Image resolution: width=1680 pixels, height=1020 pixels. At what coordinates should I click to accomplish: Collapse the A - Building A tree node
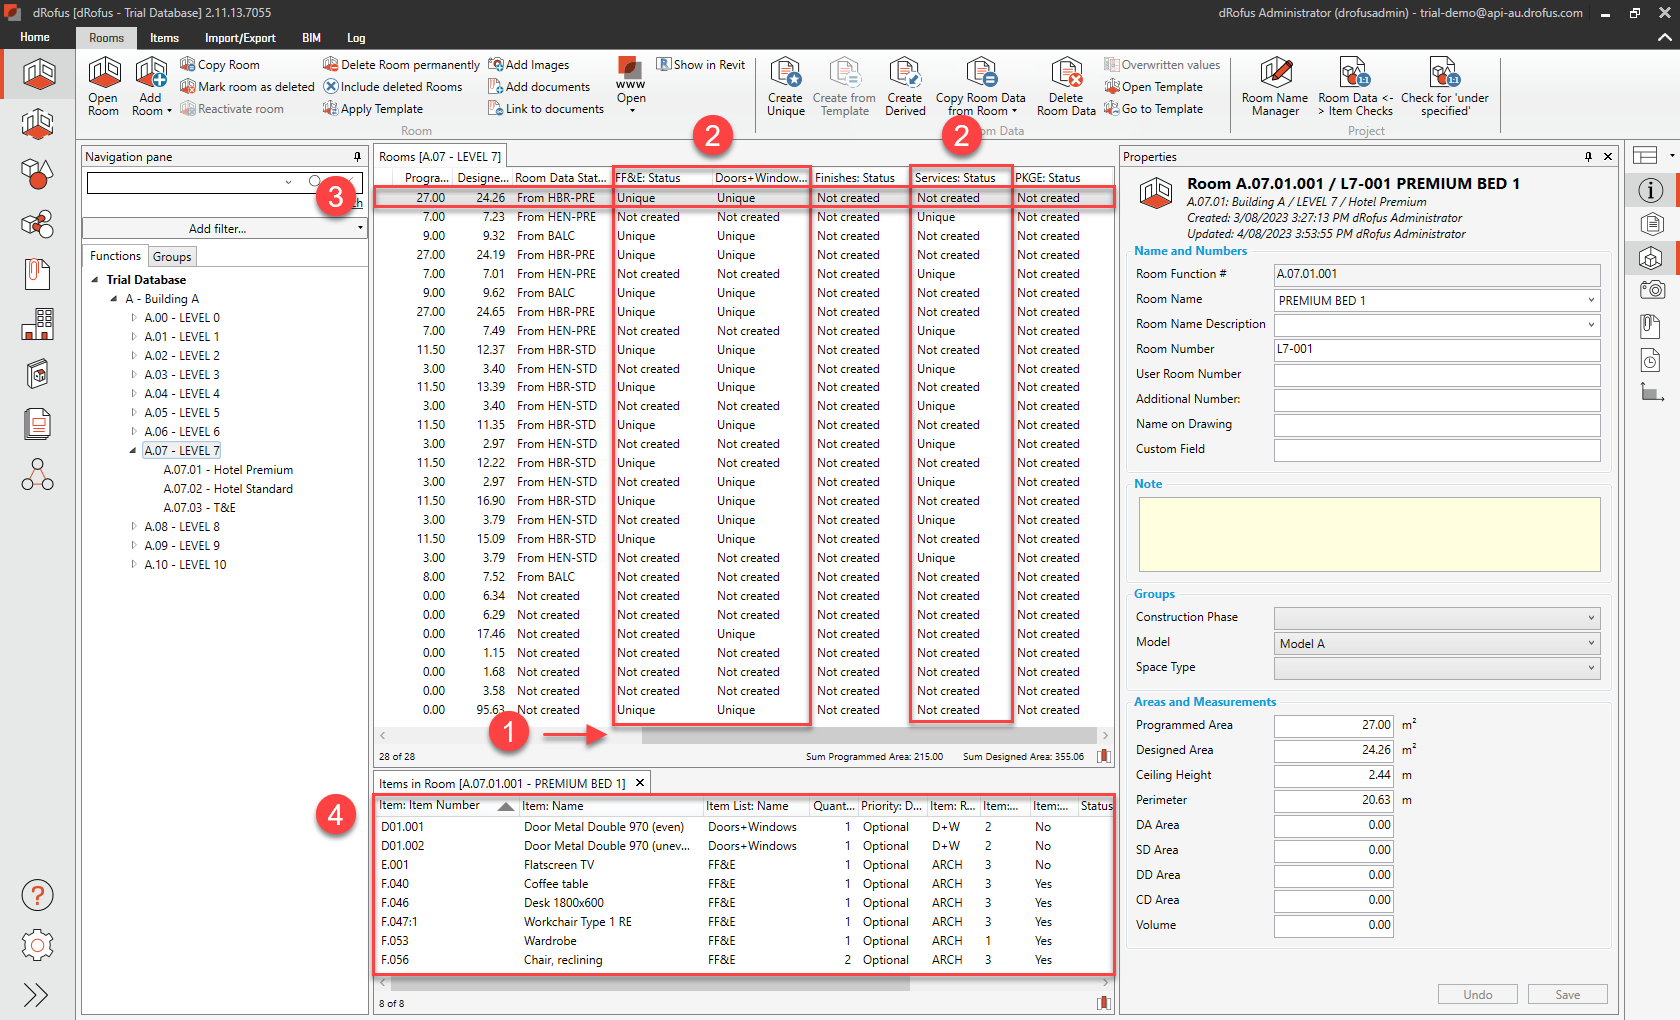coord(113,298)
